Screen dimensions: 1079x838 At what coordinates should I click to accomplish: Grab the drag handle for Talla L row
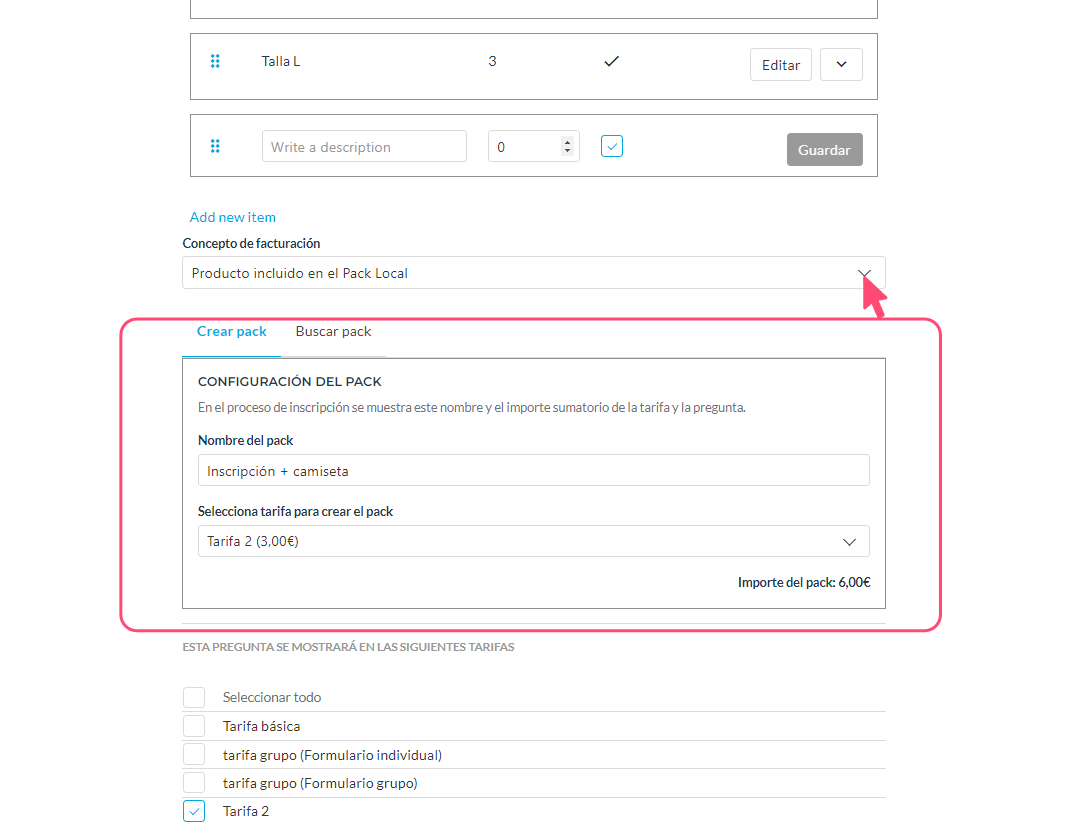[215, 62]
